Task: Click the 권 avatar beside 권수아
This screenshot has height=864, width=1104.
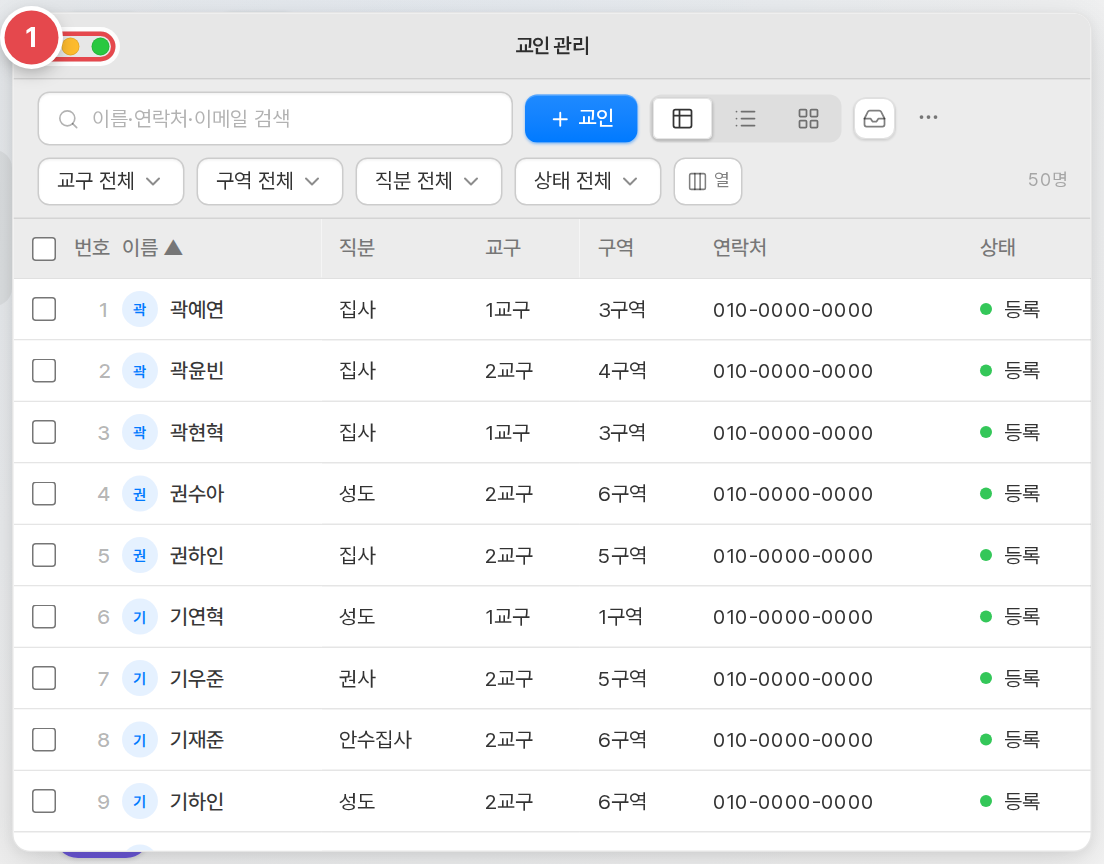Action: (x=139, y=494)
